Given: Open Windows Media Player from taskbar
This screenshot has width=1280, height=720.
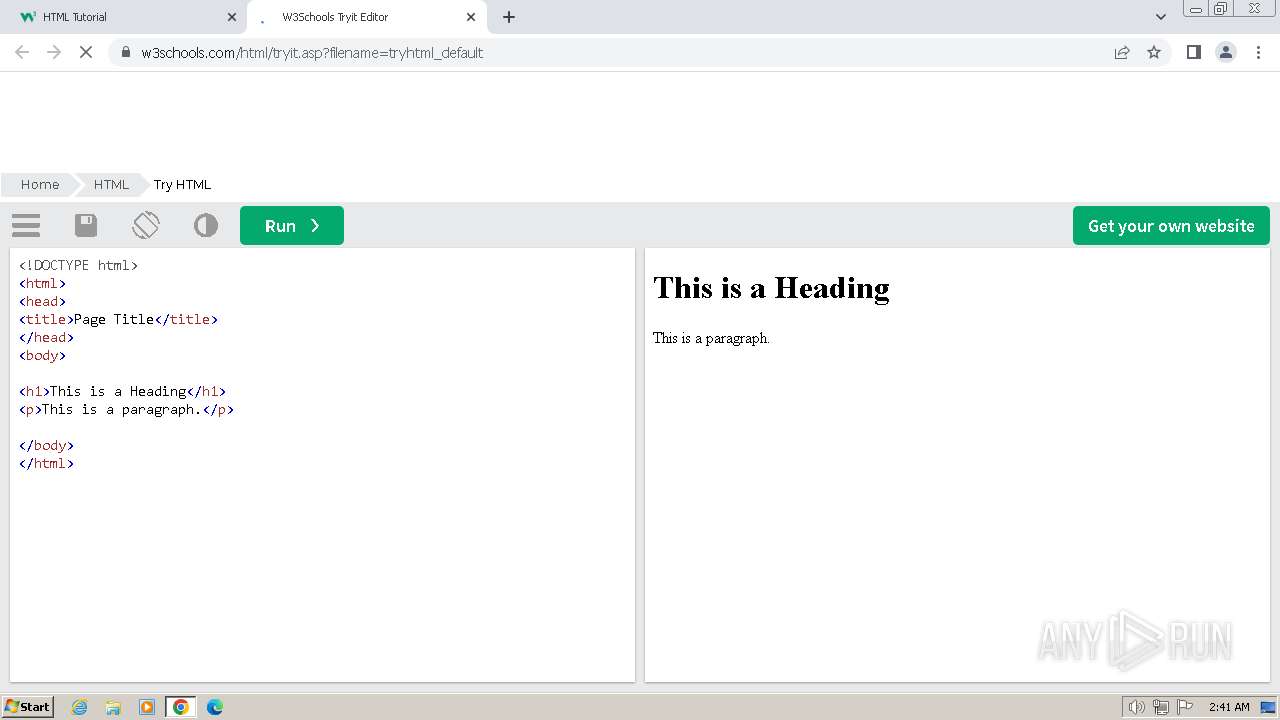Looking at the screenshot, I should pyautogui.click(x=147, y=707).
